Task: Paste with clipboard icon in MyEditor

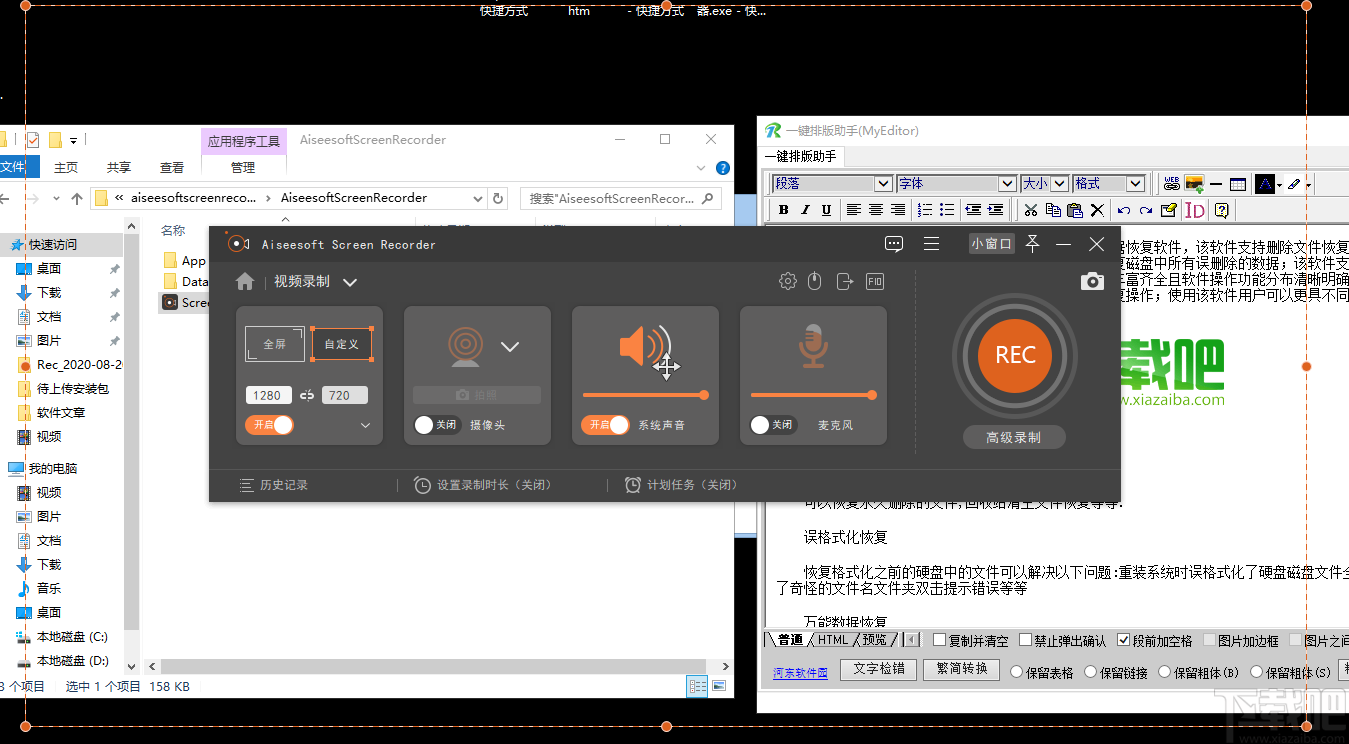Action: (1075, 210)
